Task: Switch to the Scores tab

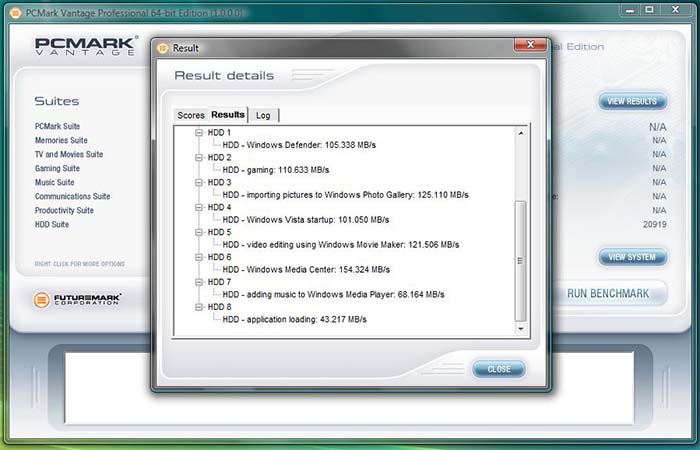Action: [191, 115]
